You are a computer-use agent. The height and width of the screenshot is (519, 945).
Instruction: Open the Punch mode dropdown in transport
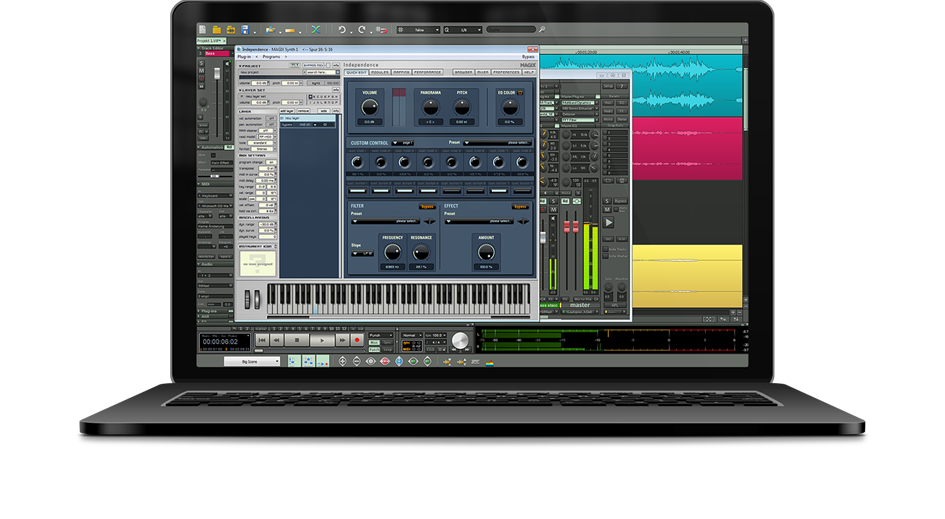[380, 335]
